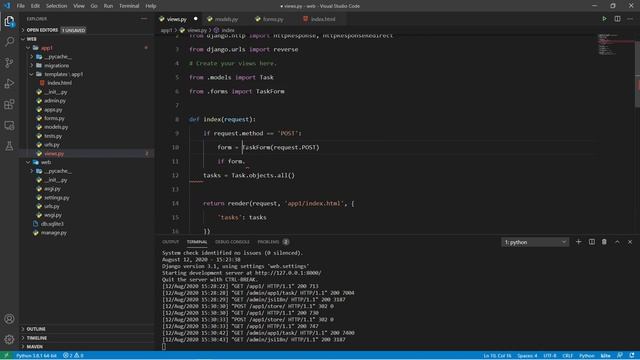Switch to the models.py editor tab
The image size is (640, 360).
point(226,19)
